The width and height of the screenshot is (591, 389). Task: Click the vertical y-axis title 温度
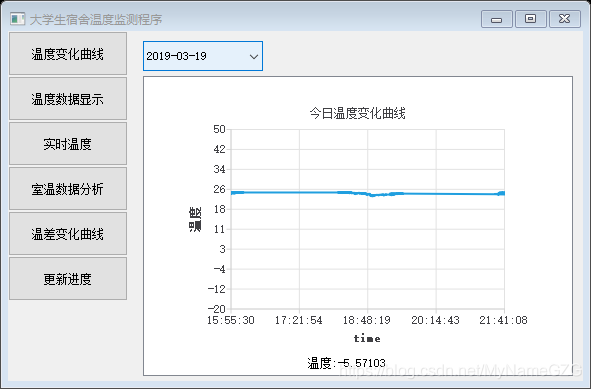click(195, 219)
